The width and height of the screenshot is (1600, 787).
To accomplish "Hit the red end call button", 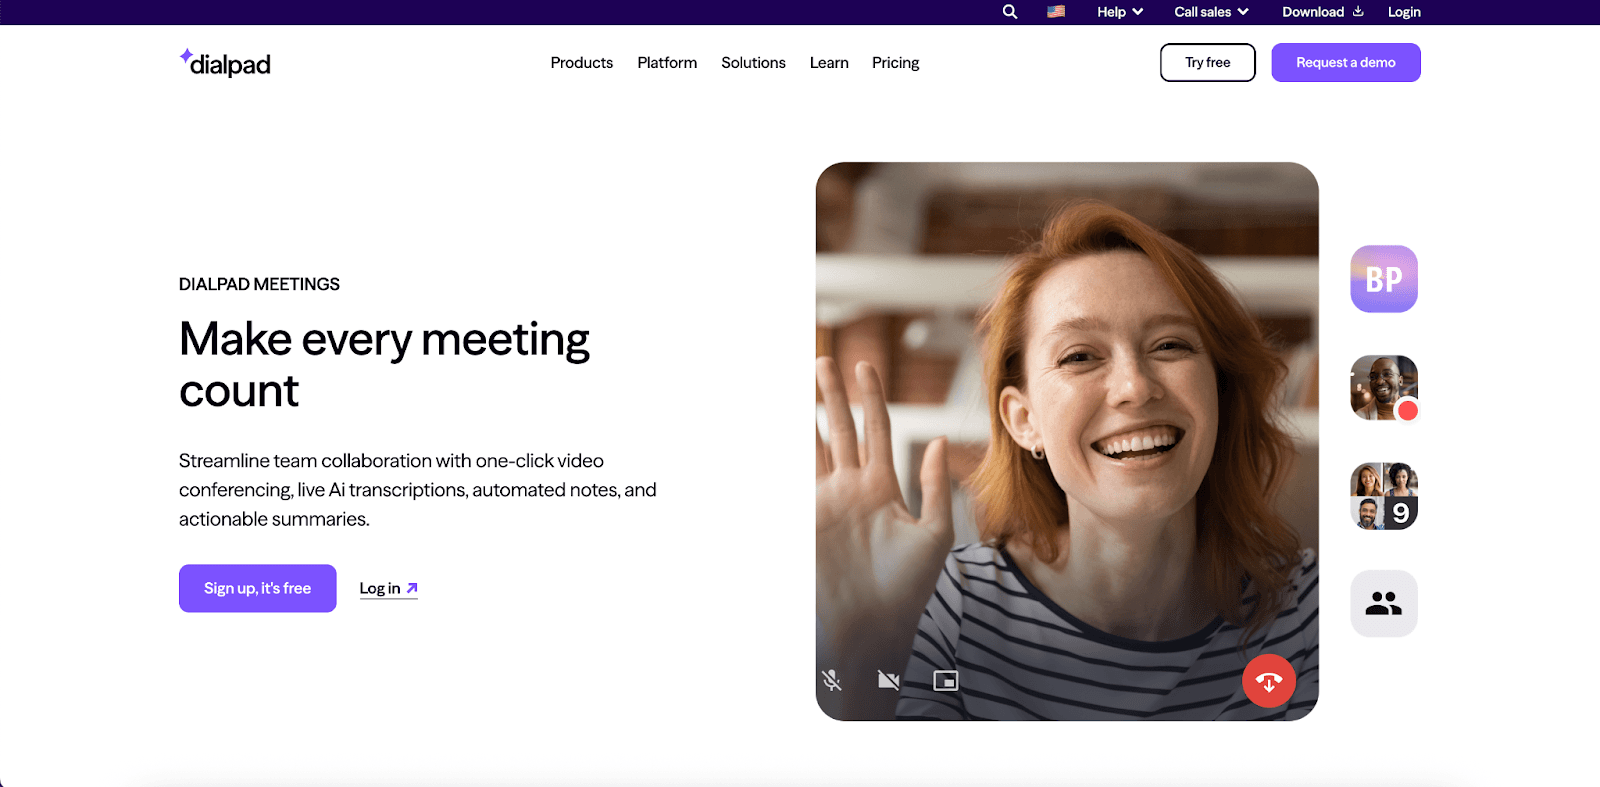I will click(x=1269, y=681).
